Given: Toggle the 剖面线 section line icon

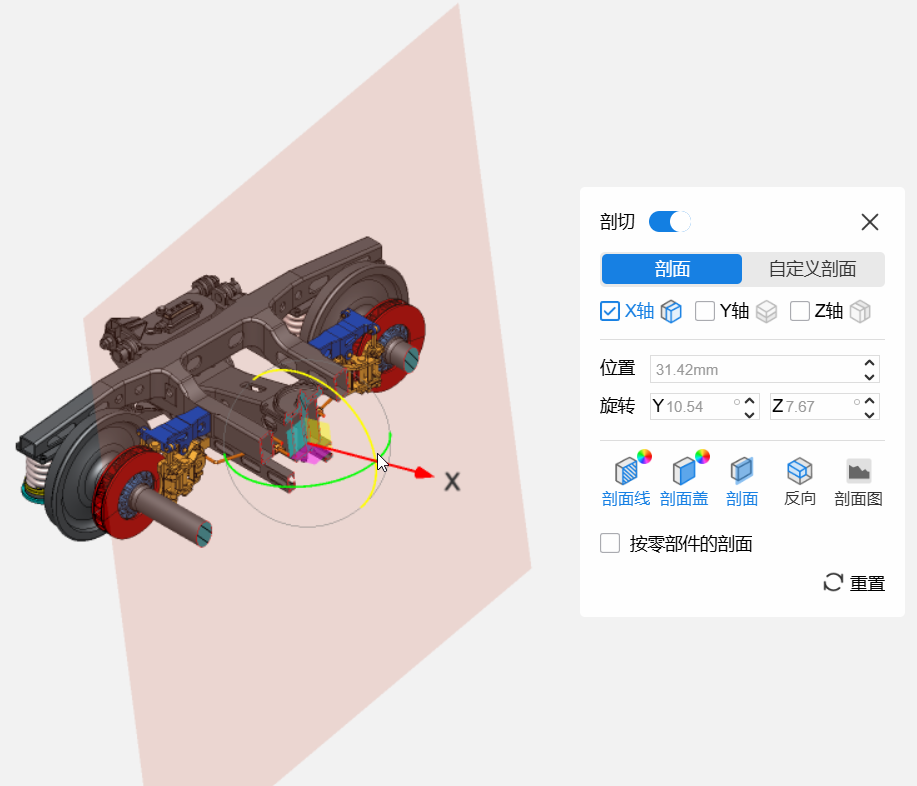Looking at the screenshot, I should pos(626,470).
